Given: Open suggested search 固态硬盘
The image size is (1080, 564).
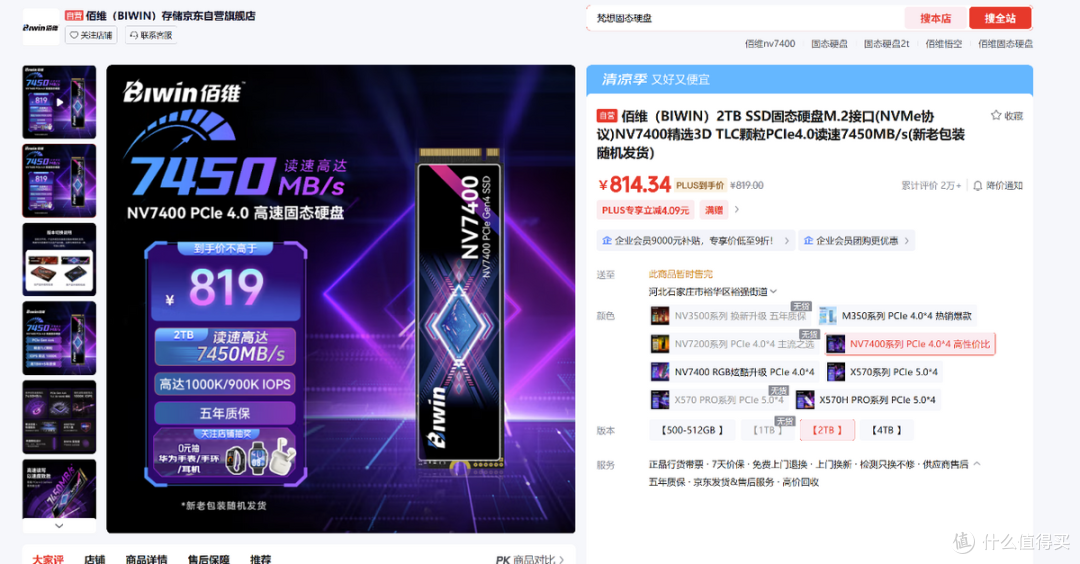Looking at the screenshot, I should tap(829, 43).
